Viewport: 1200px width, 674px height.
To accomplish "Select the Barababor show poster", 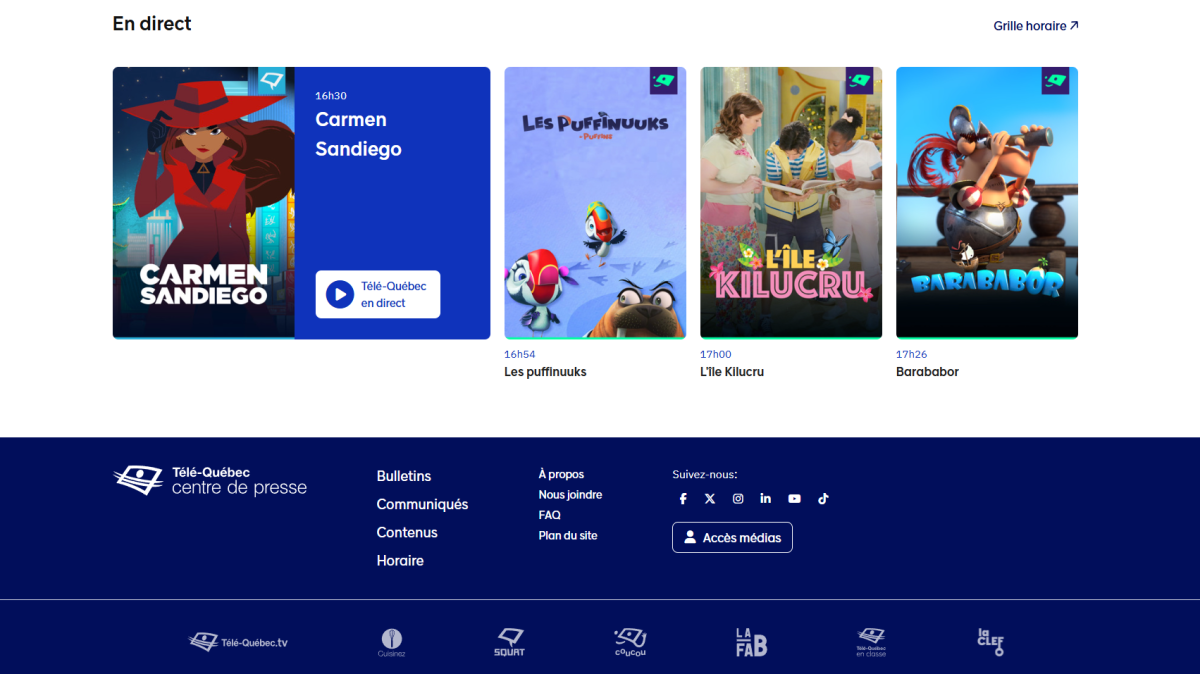I will (986, 203).
